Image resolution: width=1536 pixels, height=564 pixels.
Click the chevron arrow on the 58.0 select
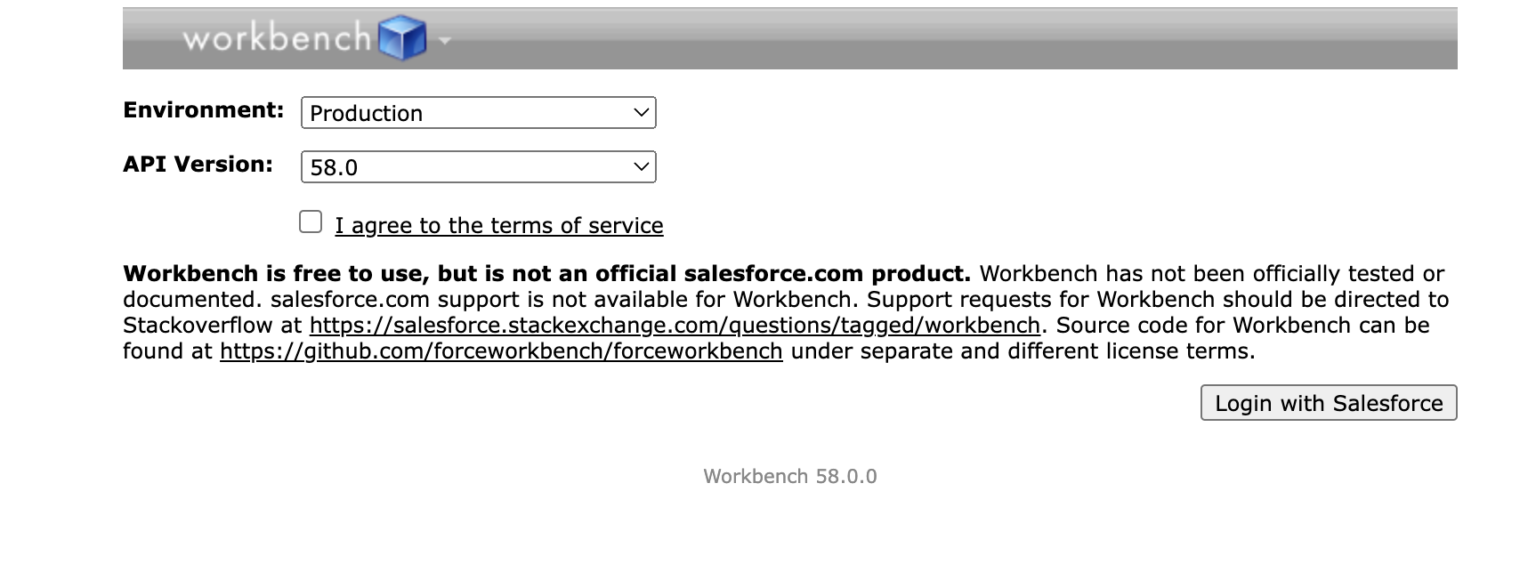(x=641, y=167)
